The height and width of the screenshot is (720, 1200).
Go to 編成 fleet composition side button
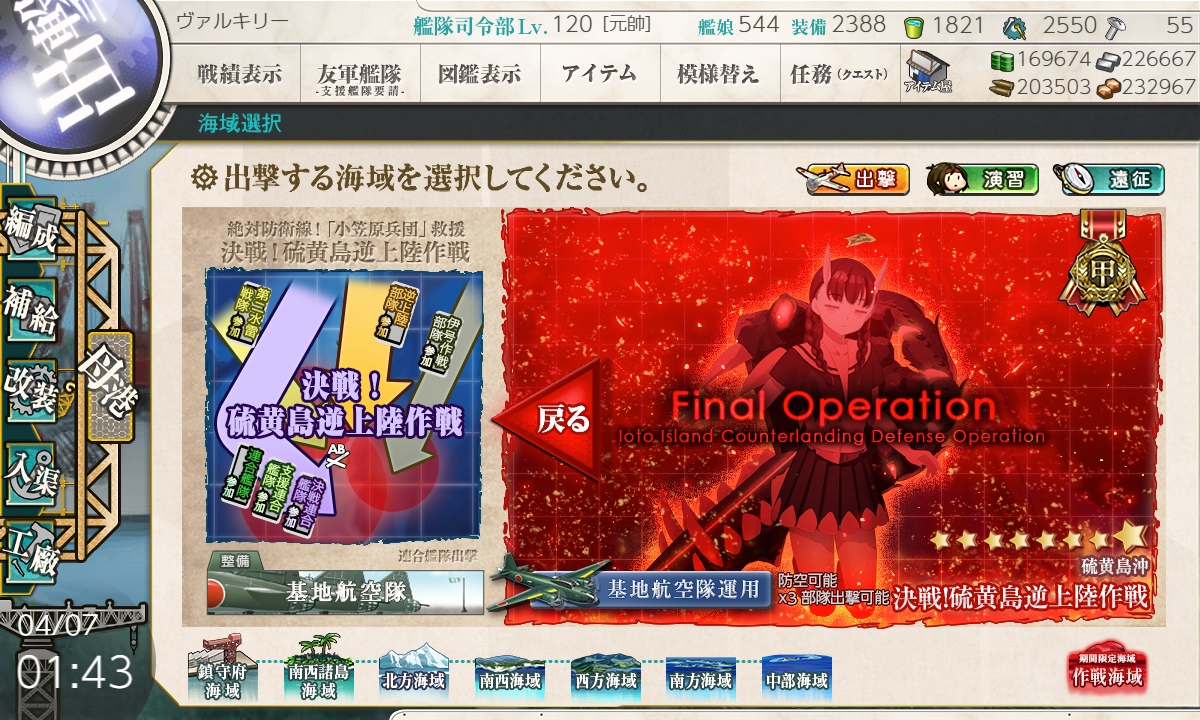pyautogui.click(x=31, y=232)
